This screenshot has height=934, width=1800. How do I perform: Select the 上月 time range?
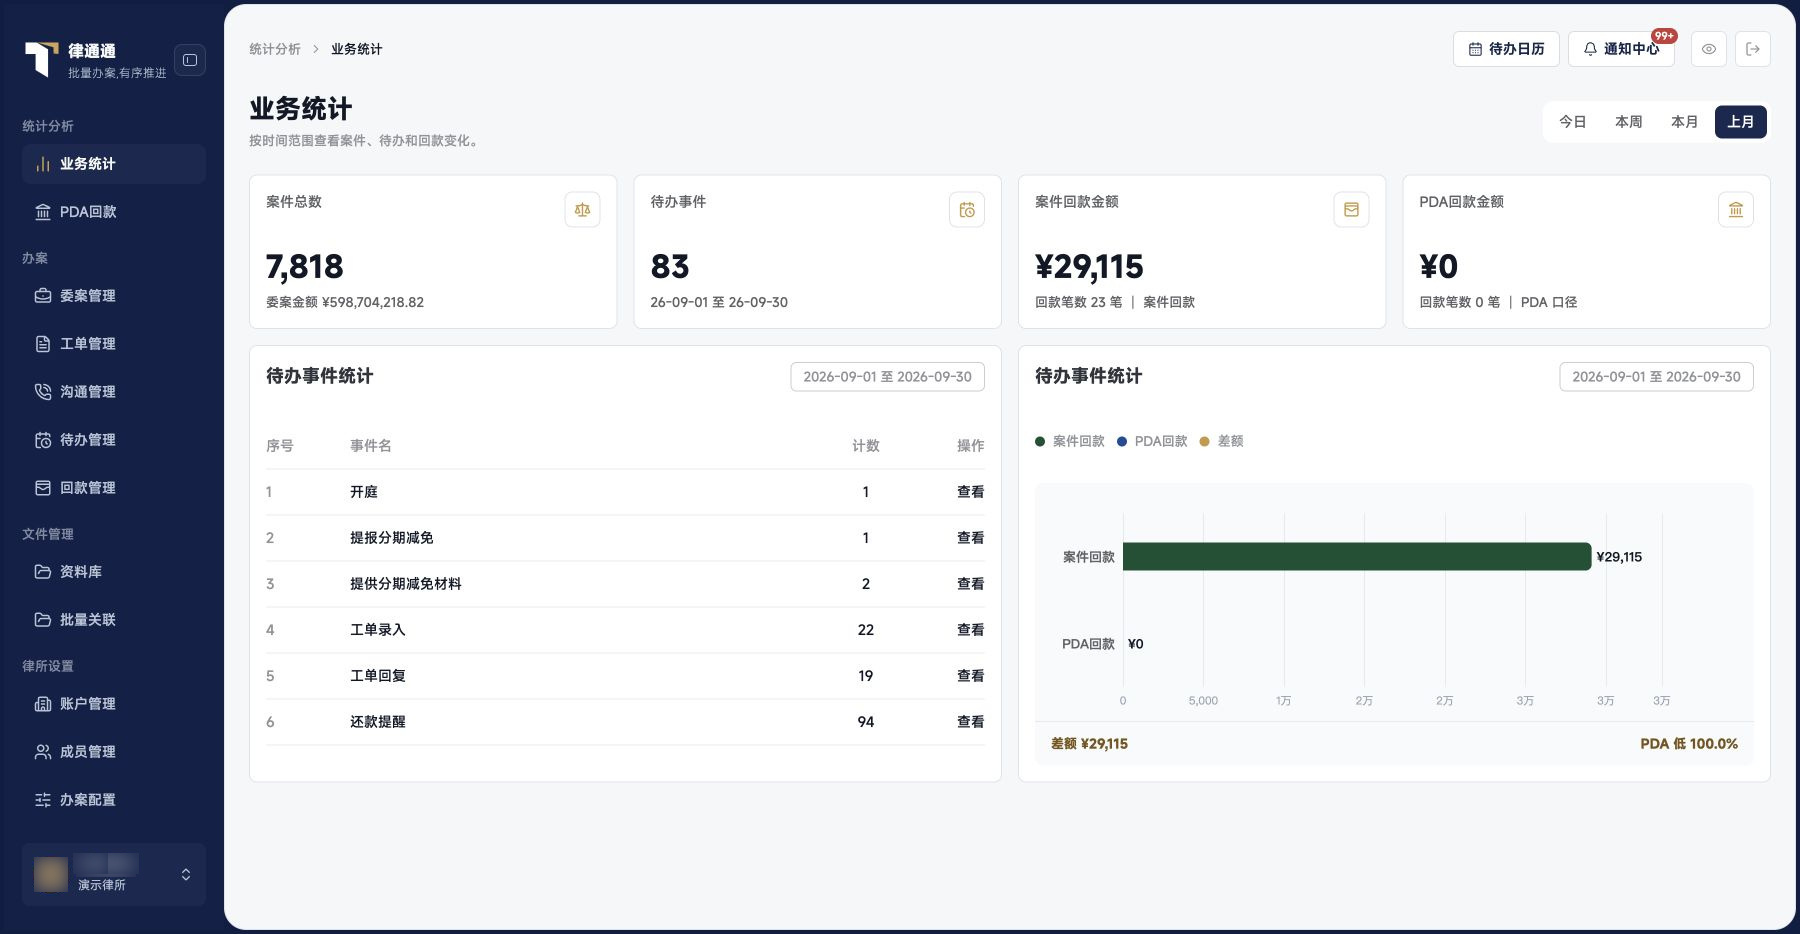pos(1741,122)
